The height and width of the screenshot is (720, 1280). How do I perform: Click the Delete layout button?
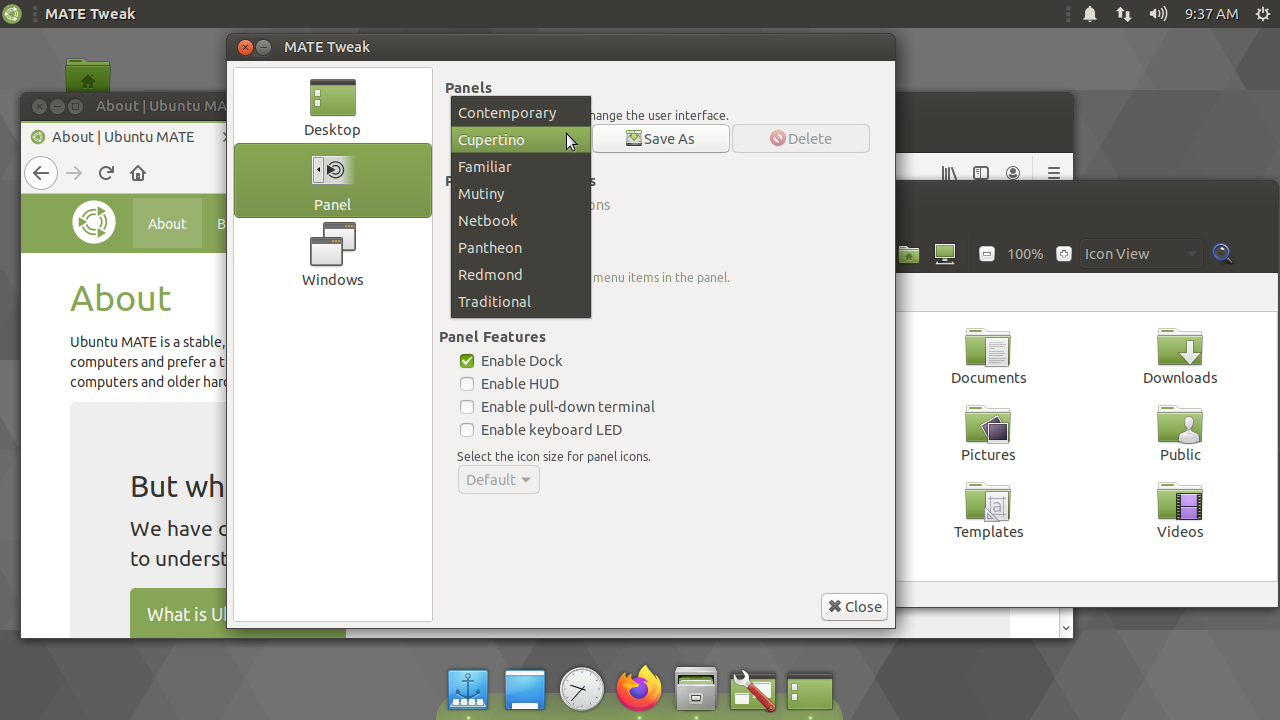(x=801, y=139)
